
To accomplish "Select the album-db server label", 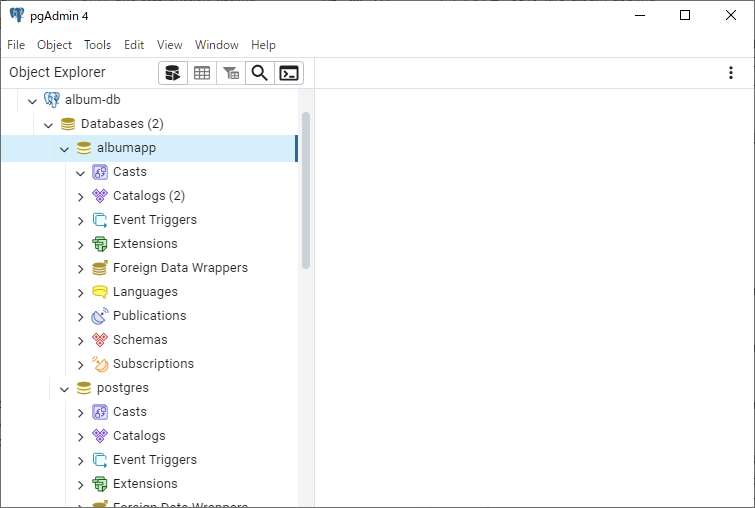I will [92, 100].
